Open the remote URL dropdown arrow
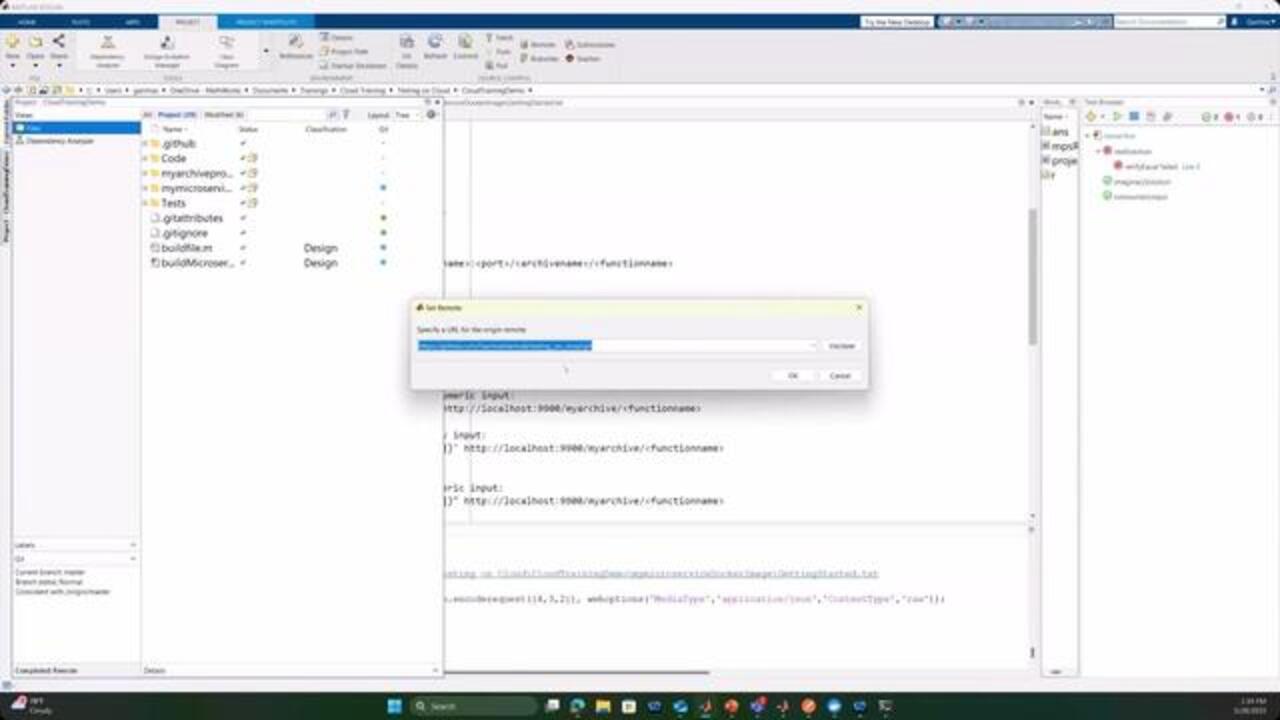This screenshot has height=720, width=1280. (x=813, y=346)
